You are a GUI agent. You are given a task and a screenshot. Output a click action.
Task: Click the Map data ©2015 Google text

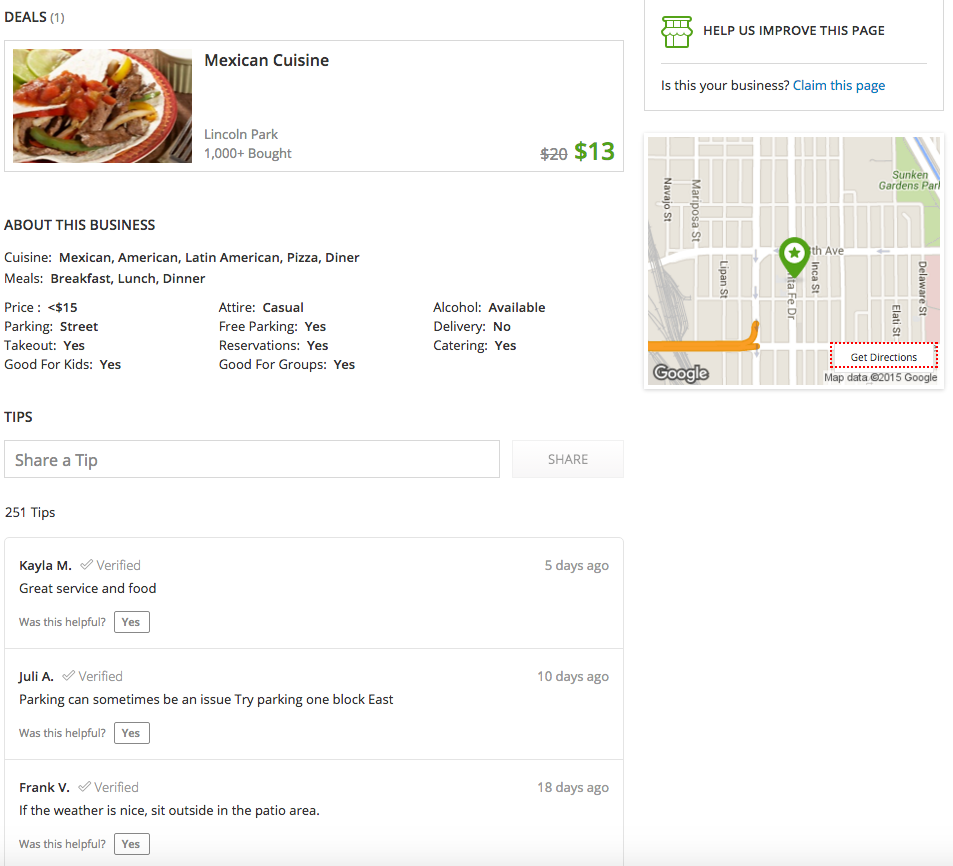[880, 377]
